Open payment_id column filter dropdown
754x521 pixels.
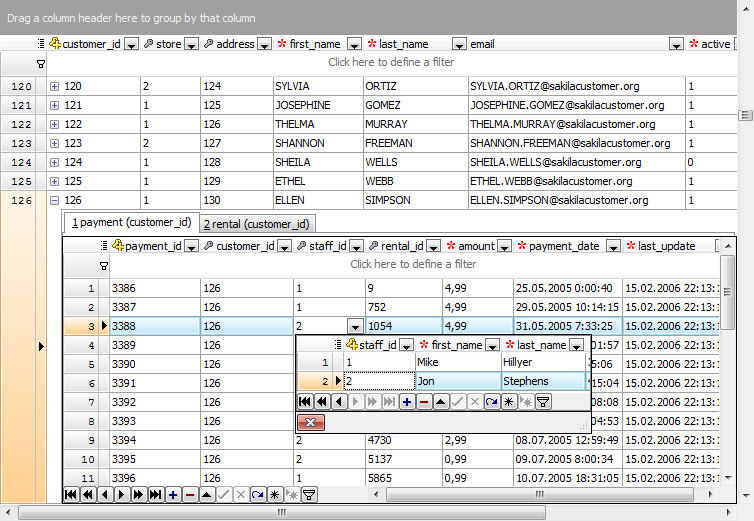click(191, 247)
